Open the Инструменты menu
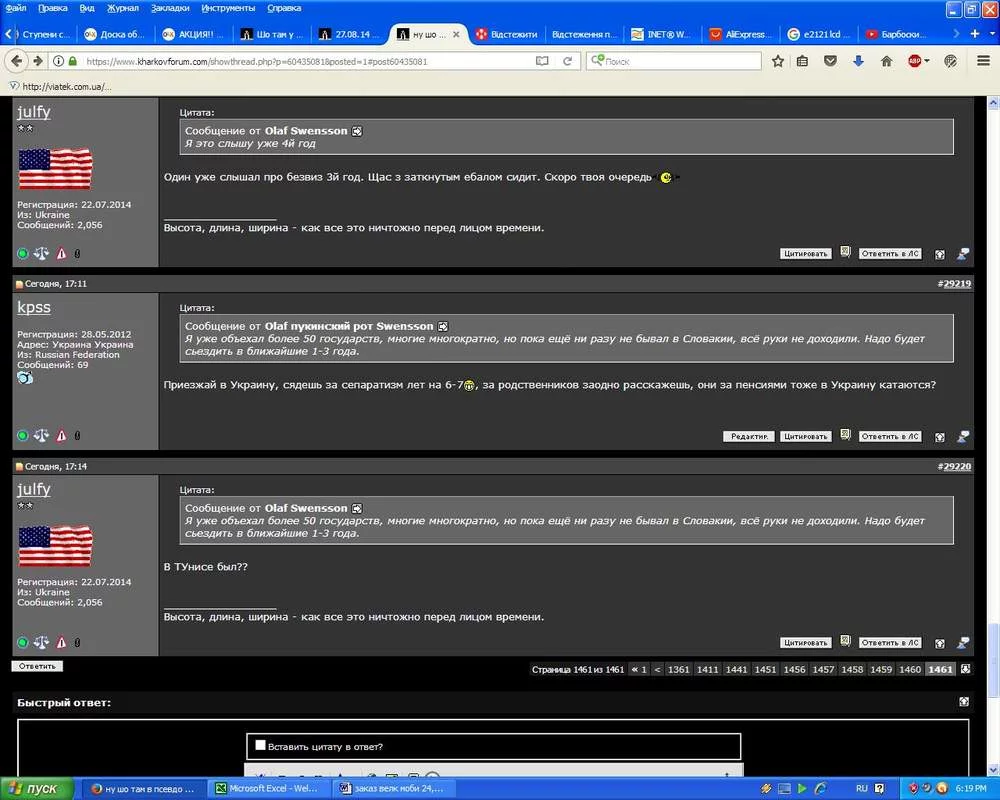 click(x=228, y=8)
